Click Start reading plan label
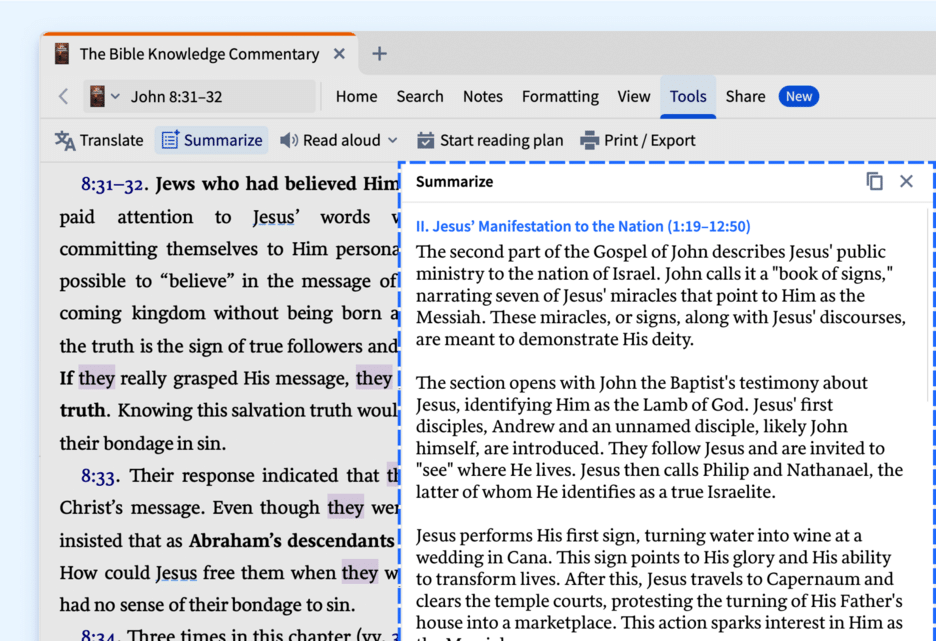 pos(501,140)
